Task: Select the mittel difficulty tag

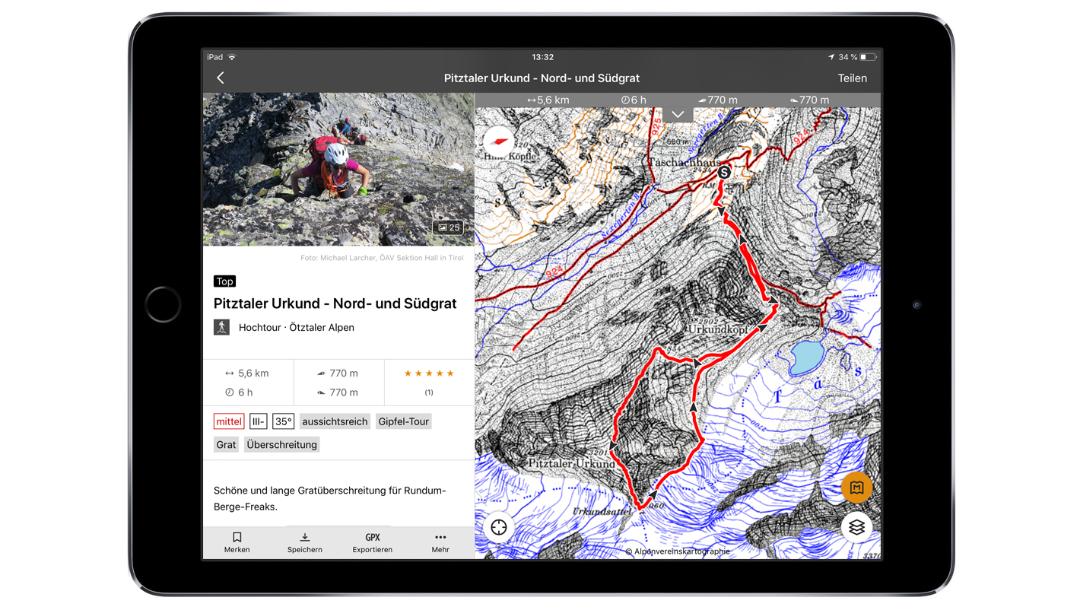Action: 229,421
